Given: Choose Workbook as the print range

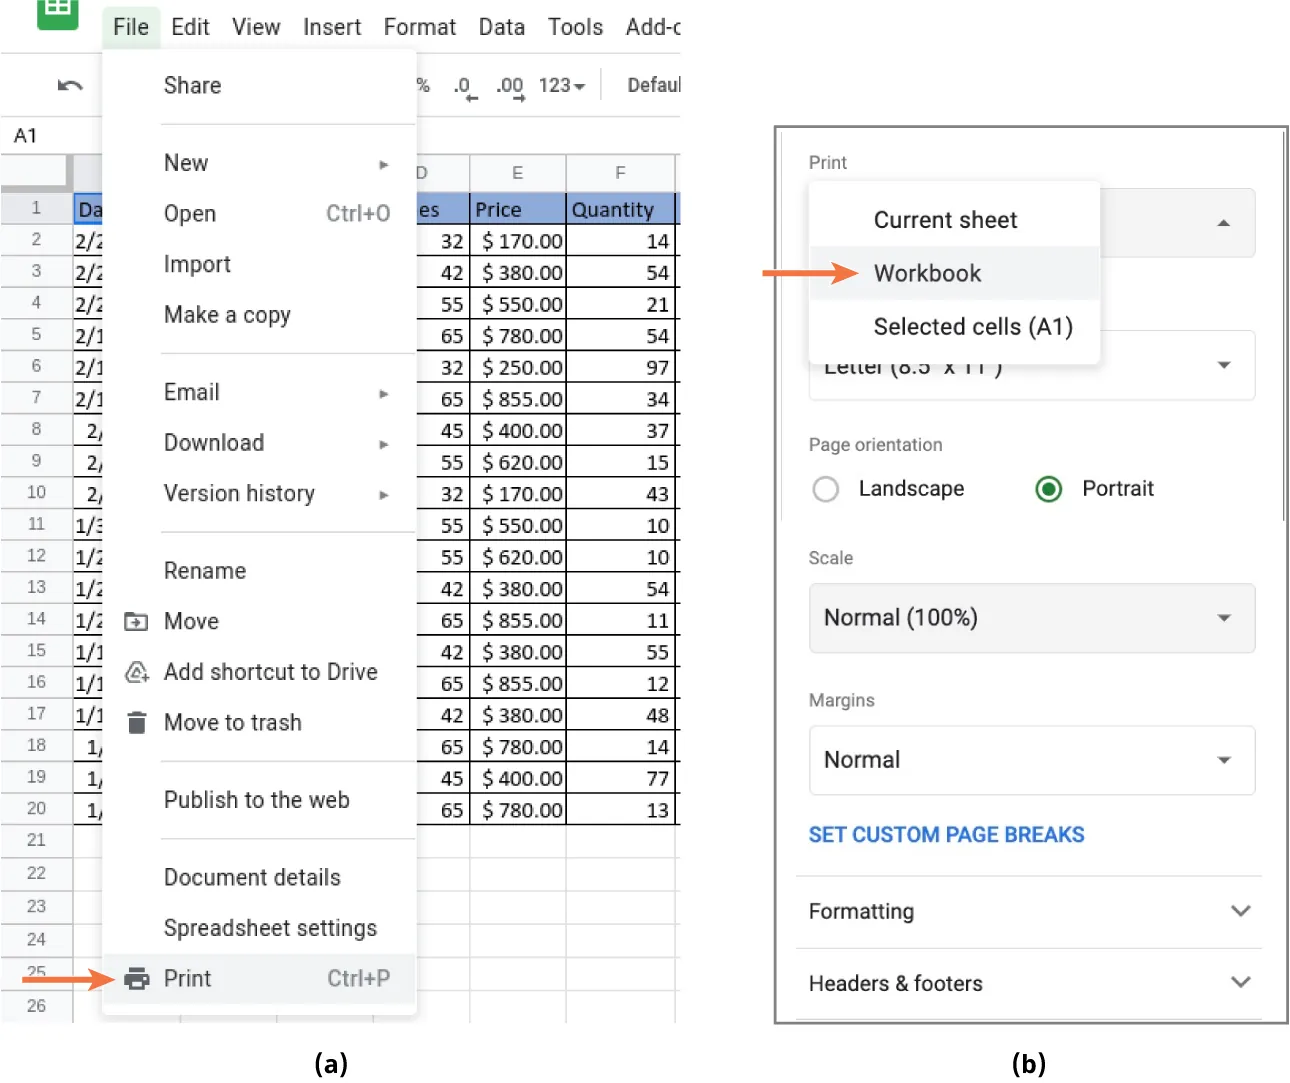Looking at the screenshot, I should pyautogui.click(x=927, y=273).
